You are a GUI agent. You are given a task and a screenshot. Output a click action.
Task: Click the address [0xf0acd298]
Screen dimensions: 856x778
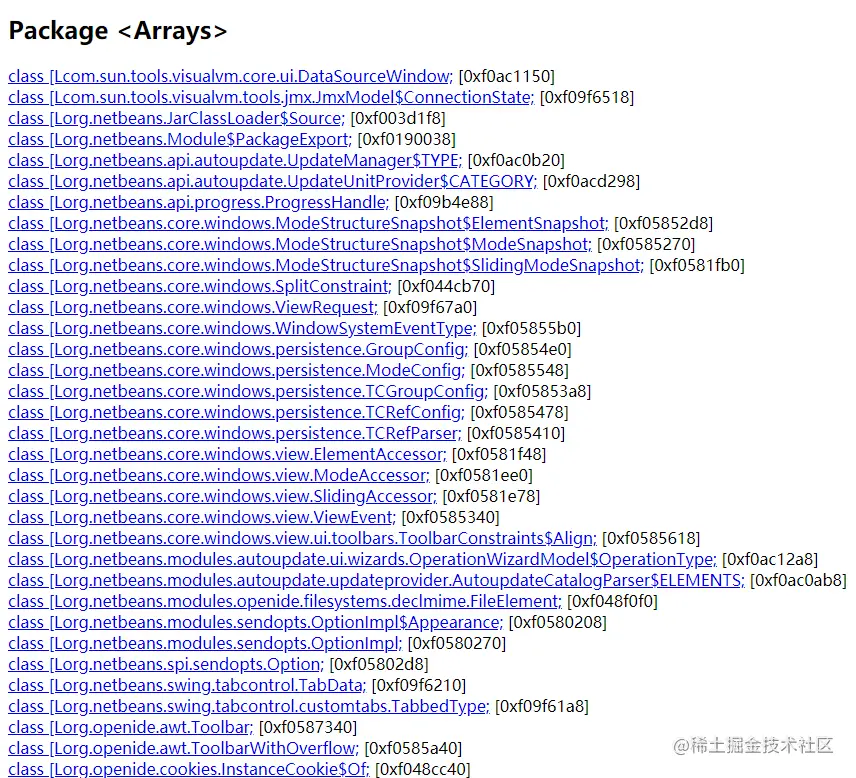pos(591,181)
